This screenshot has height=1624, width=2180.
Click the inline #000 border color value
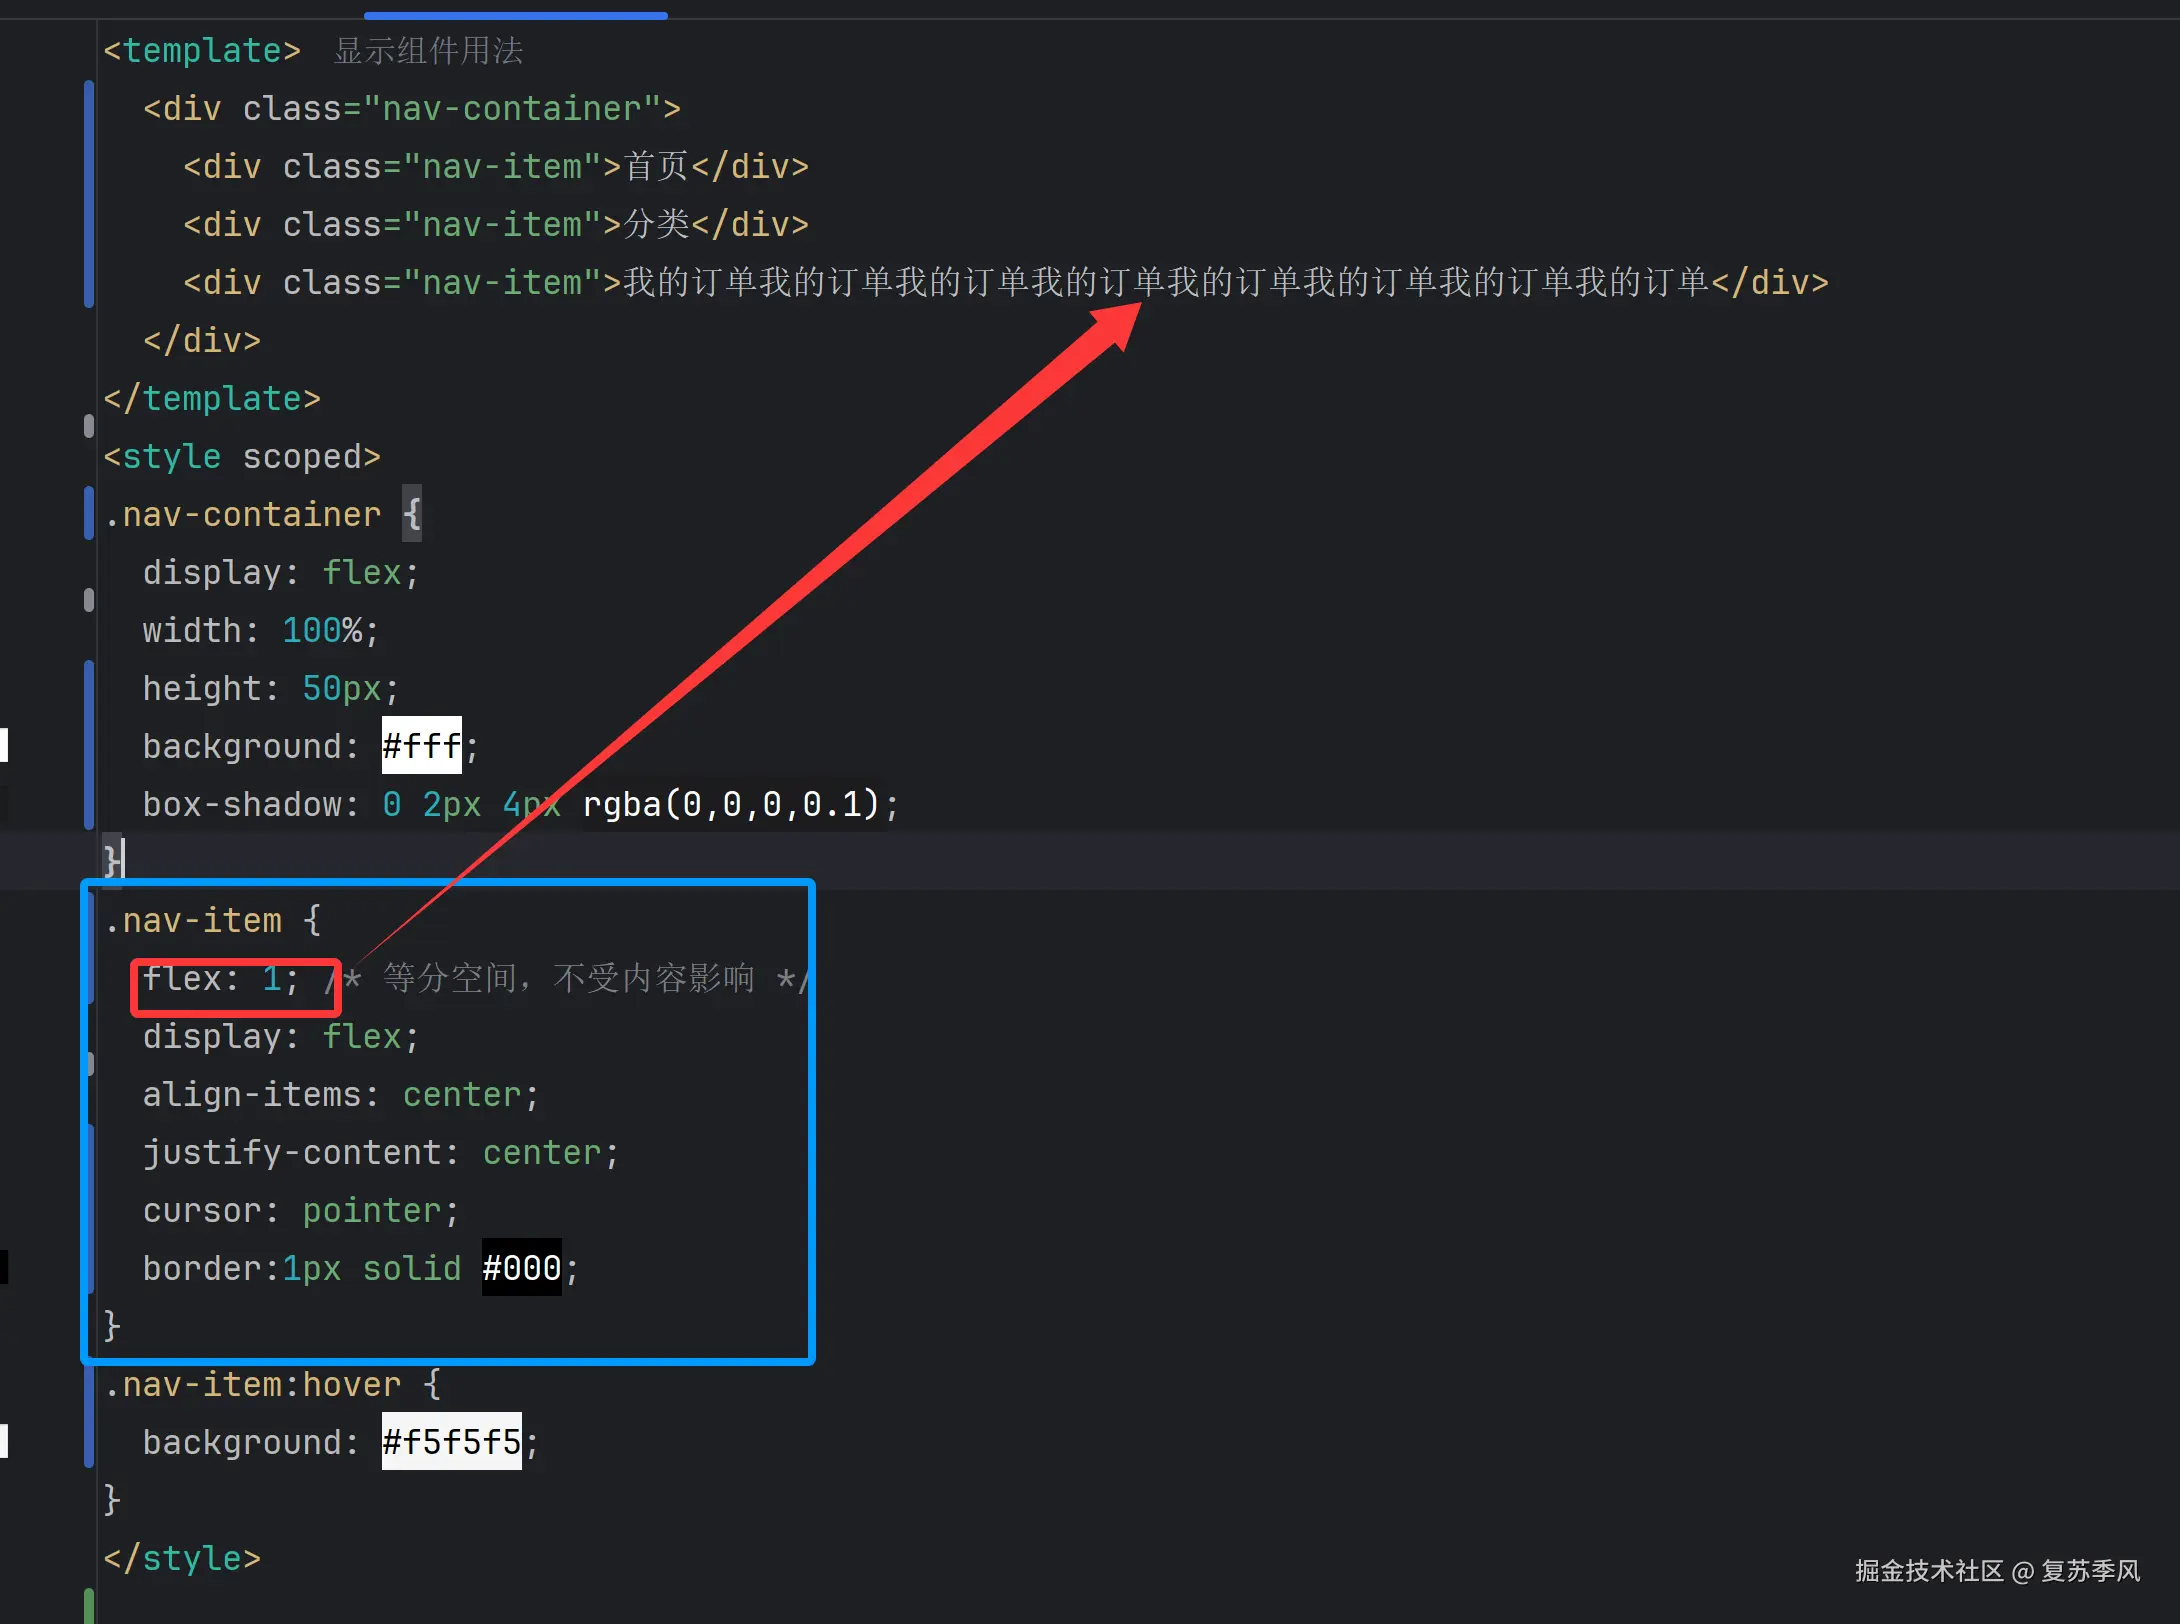521,1268
